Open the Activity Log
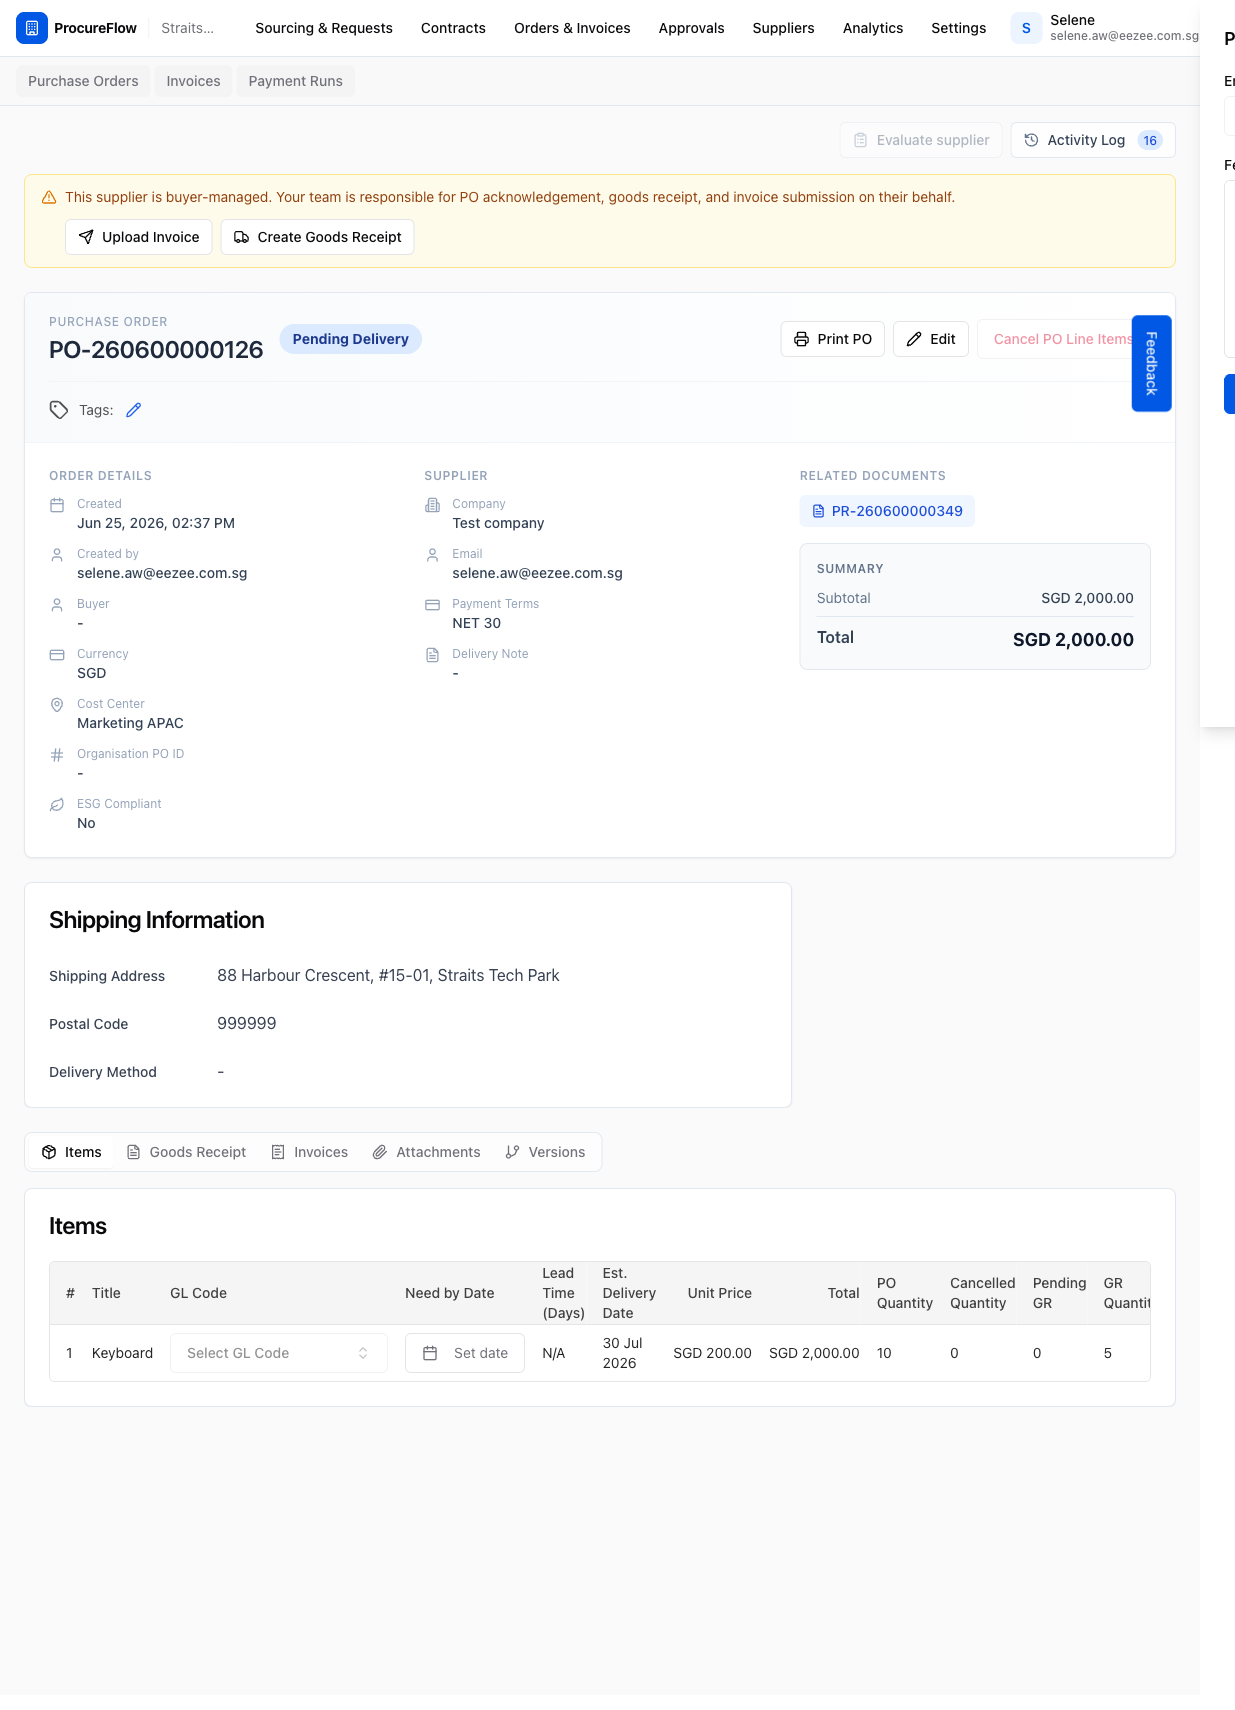Image resolution: width=1235 pixels, height=1710 pixels. (1093, 140)
